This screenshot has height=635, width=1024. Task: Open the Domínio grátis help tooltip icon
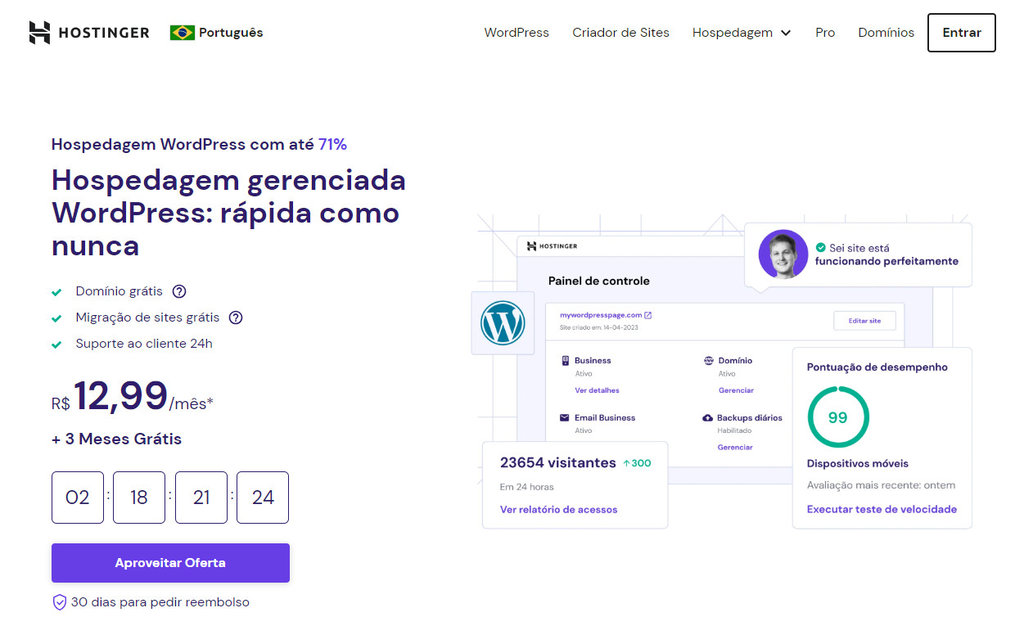179,291
